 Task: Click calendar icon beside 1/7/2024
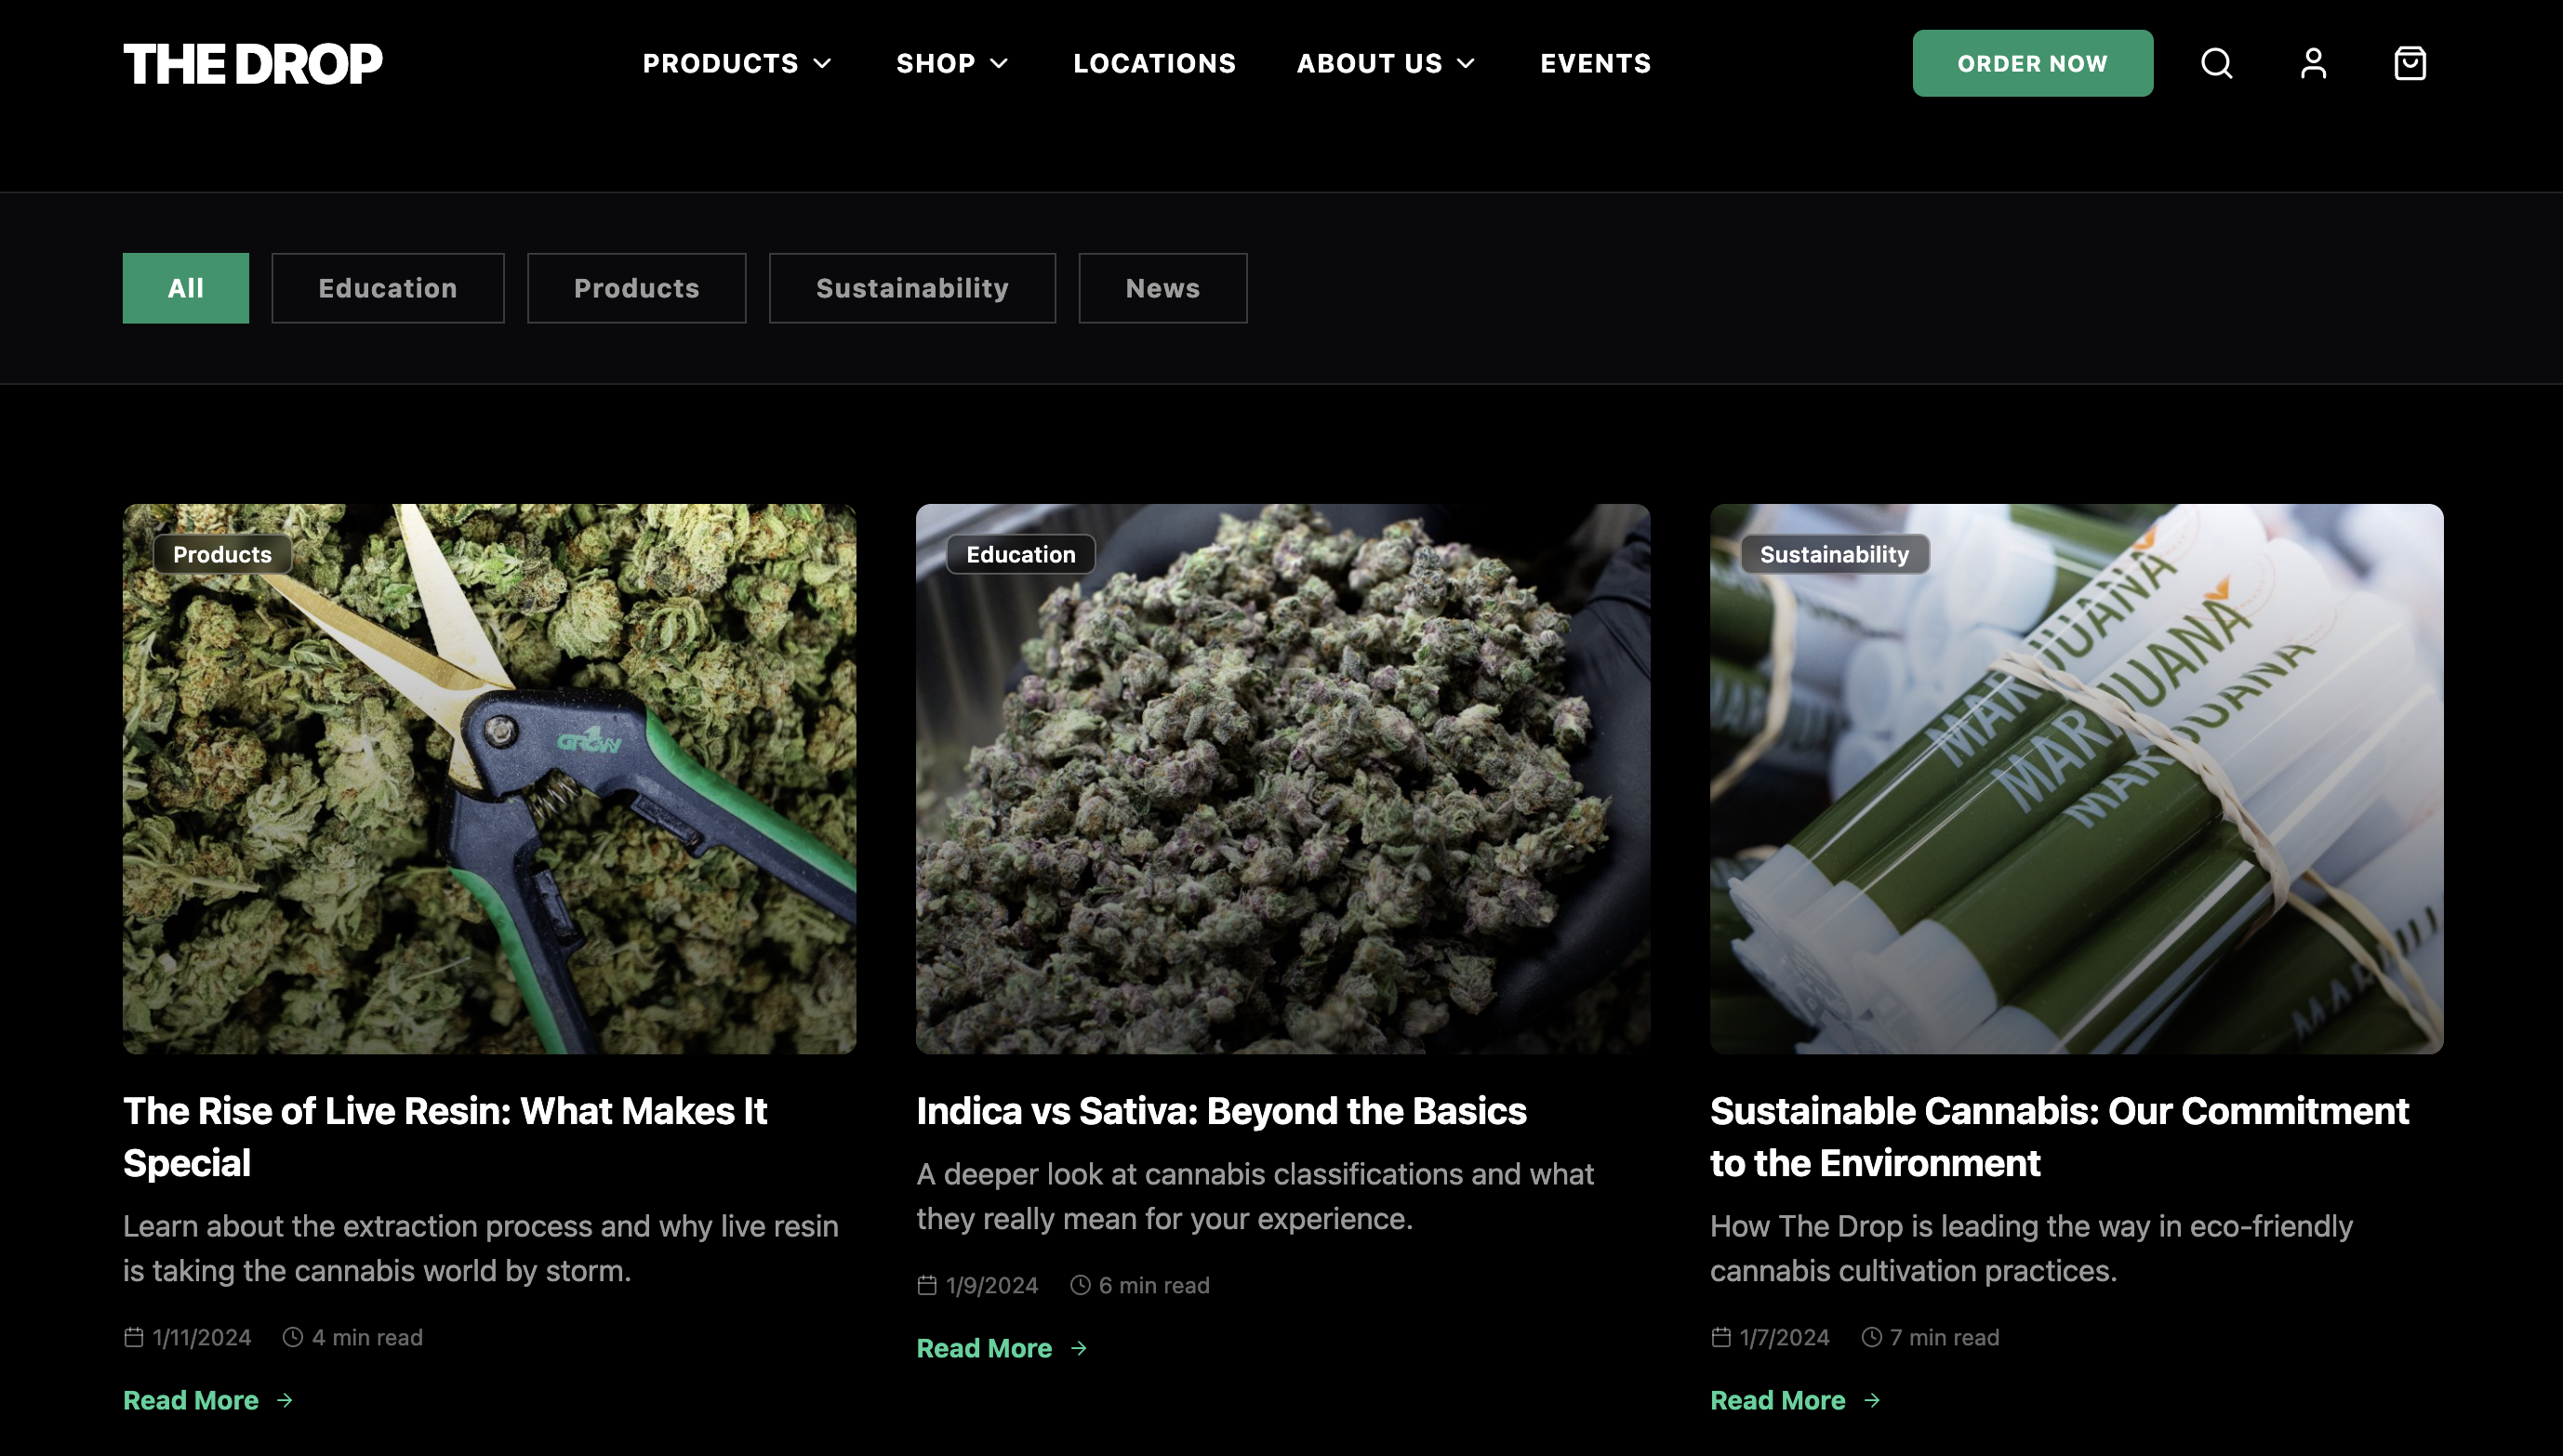pos(1721,1337)
